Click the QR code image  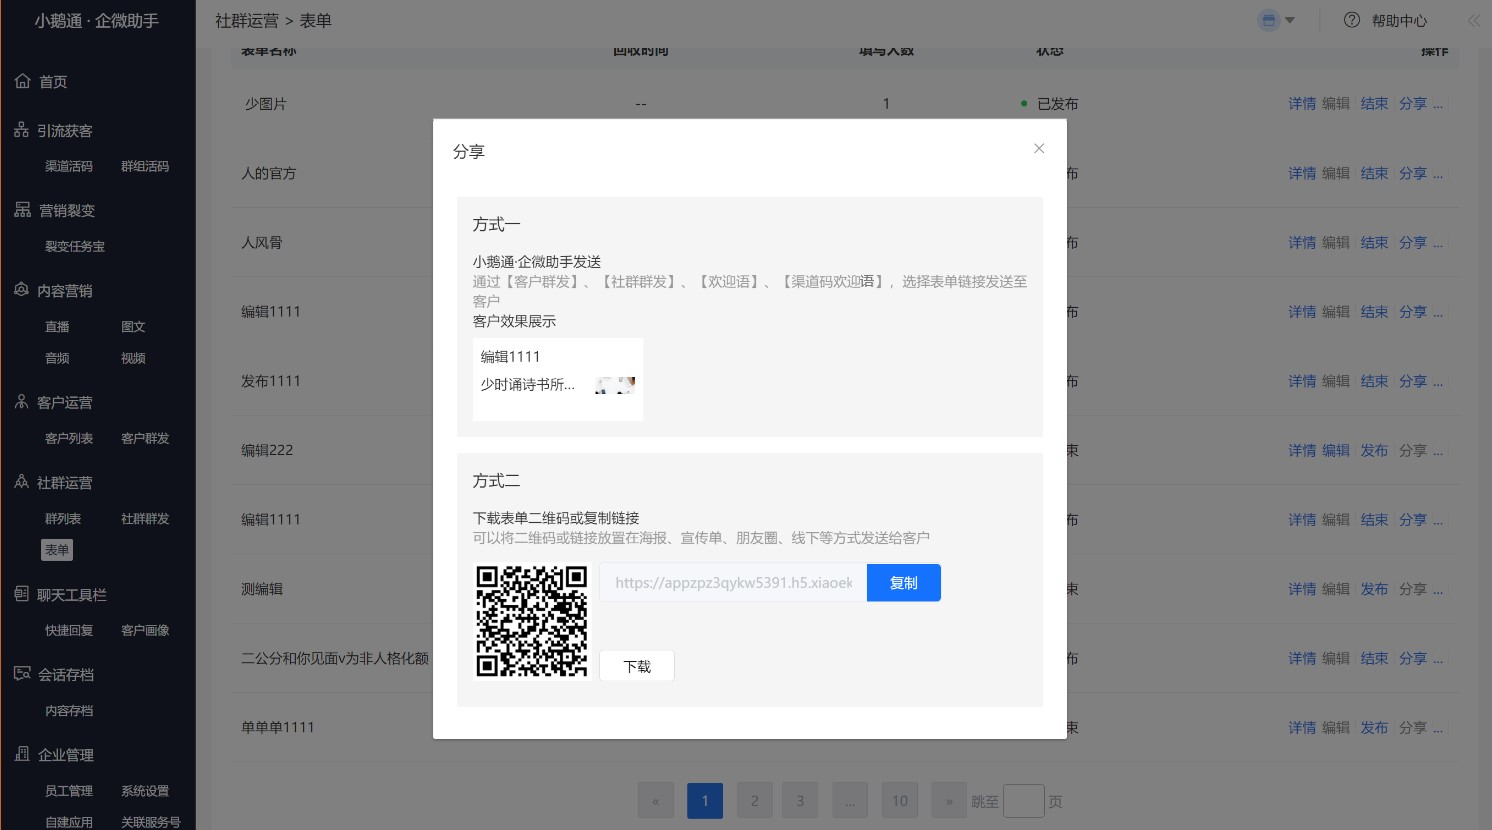point(532,621)
